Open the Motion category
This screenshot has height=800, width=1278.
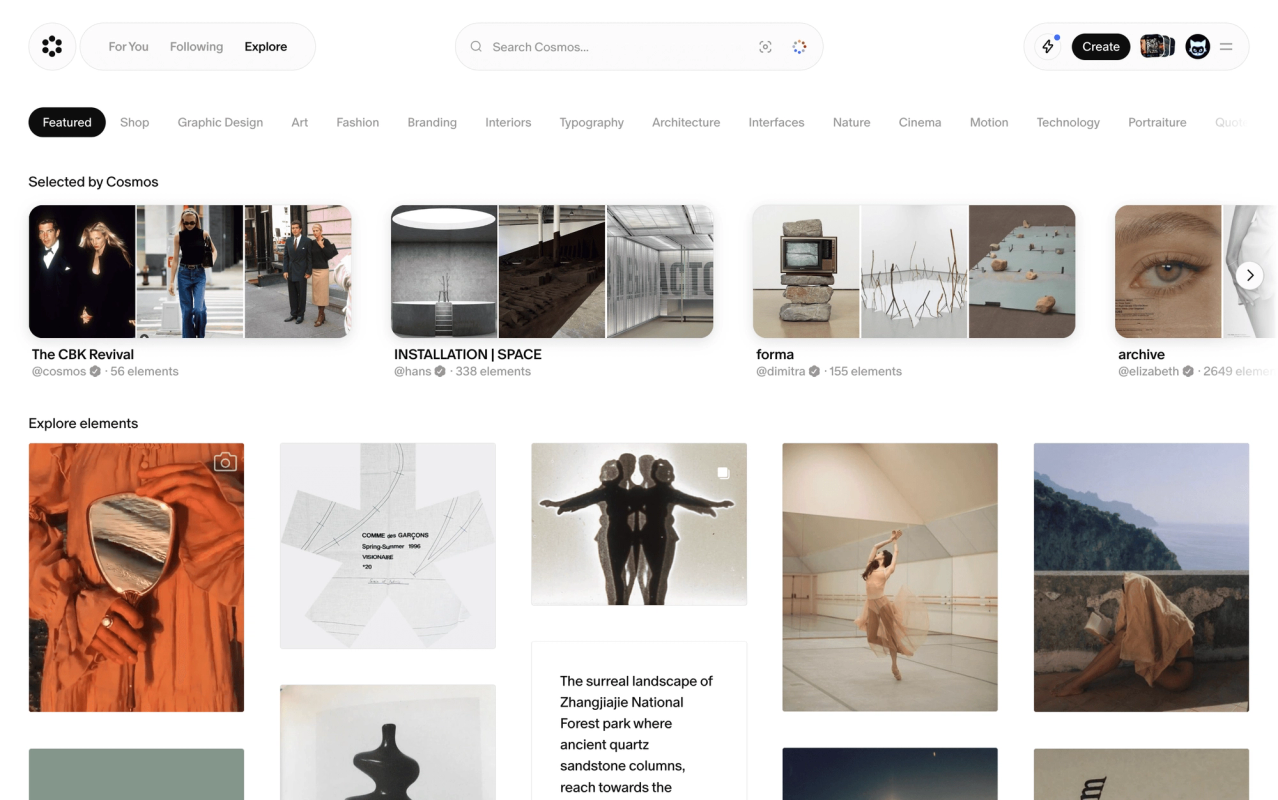[989, 122]
